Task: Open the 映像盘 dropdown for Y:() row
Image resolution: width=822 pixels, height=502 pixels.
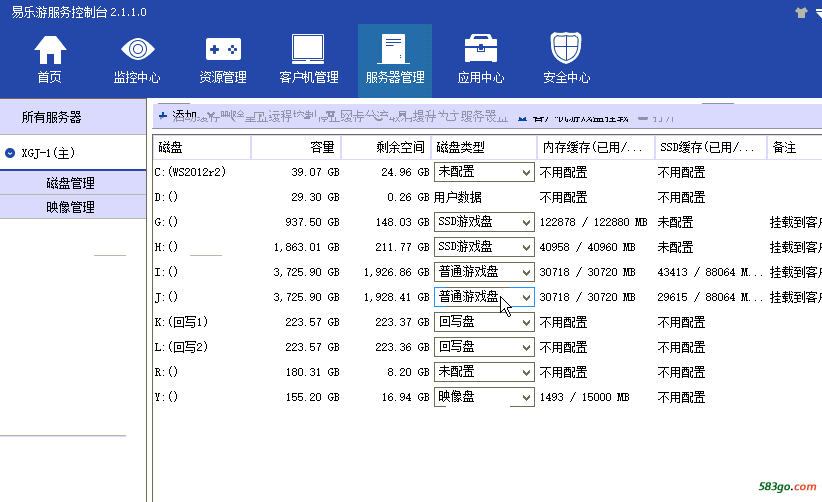Action: coord(484,397)
